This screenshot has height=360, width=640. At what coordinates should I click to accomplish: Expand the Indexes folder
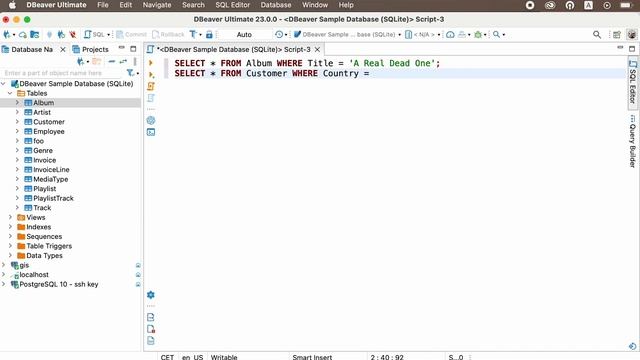(10, 227)
